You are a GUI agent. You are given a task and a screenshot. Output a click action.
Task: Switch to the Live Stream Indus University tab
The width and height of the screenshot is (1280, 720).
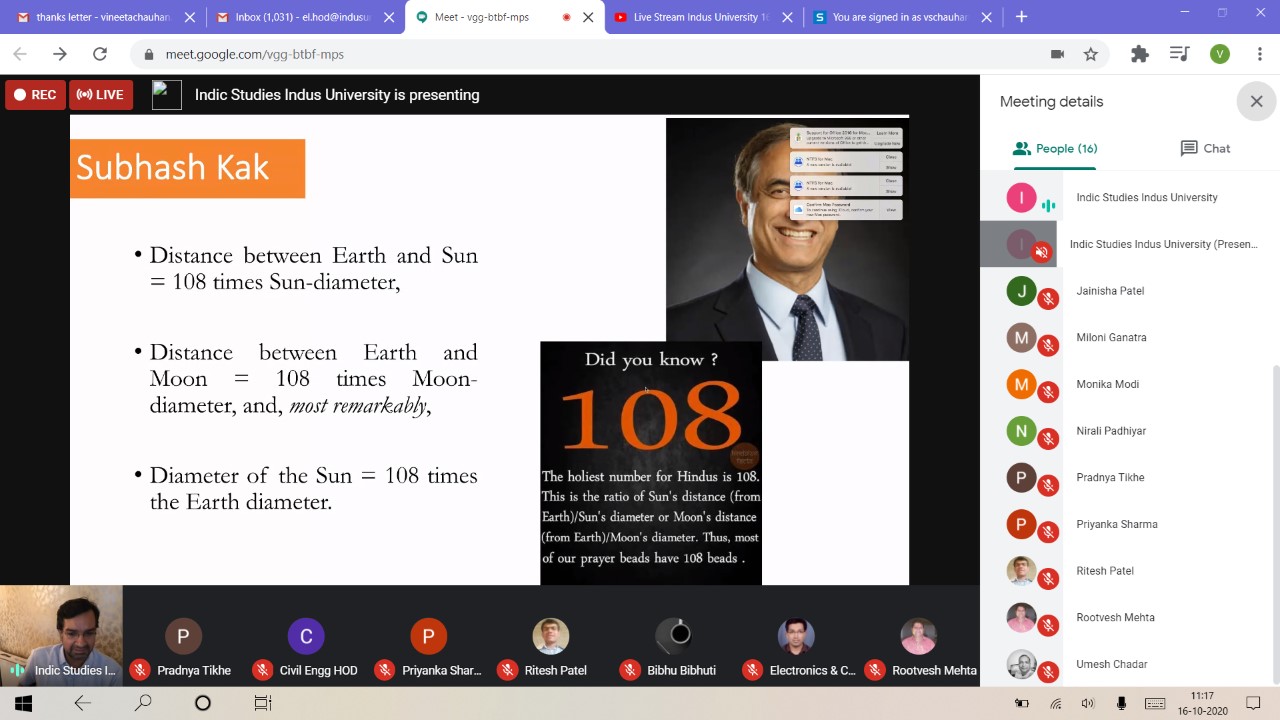pos(700,17)
